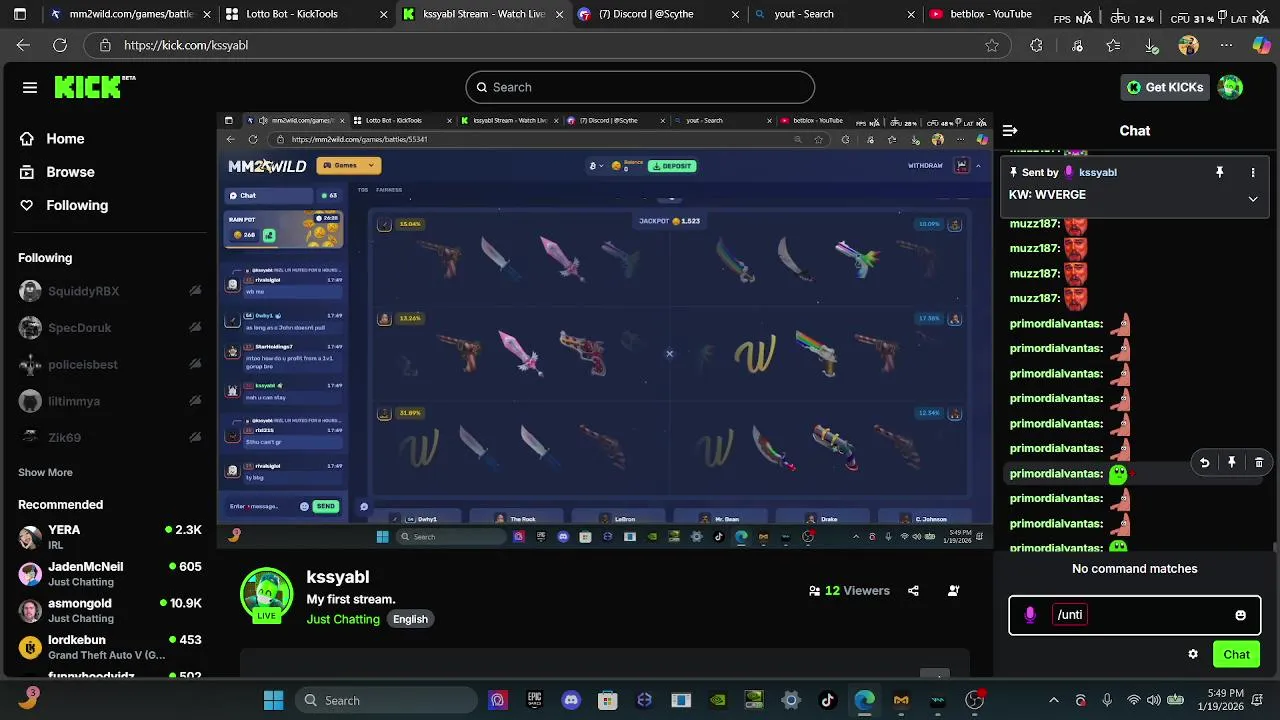Open asmongold recommended channel
Screen dimensions: 1280x720
(110, 611)
